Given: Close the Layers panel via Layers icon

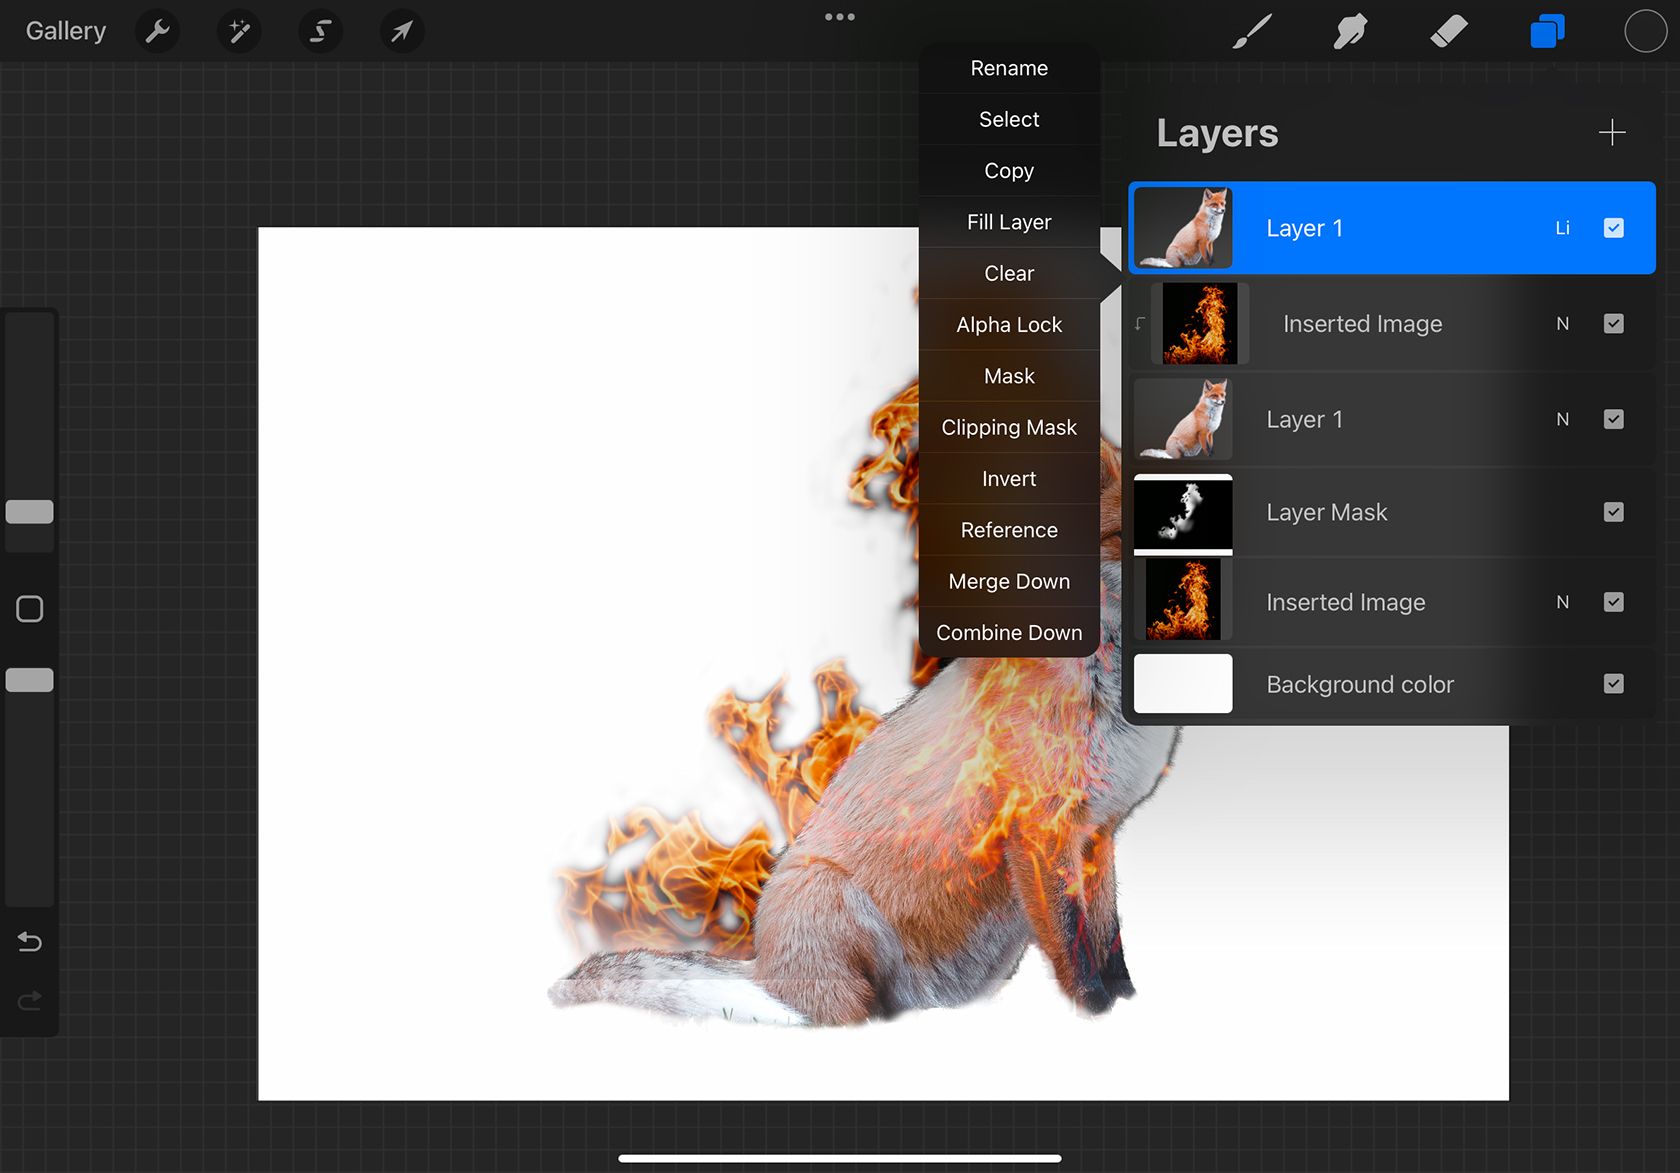Looking at the screenshot, I should [x=1547, y=31].
